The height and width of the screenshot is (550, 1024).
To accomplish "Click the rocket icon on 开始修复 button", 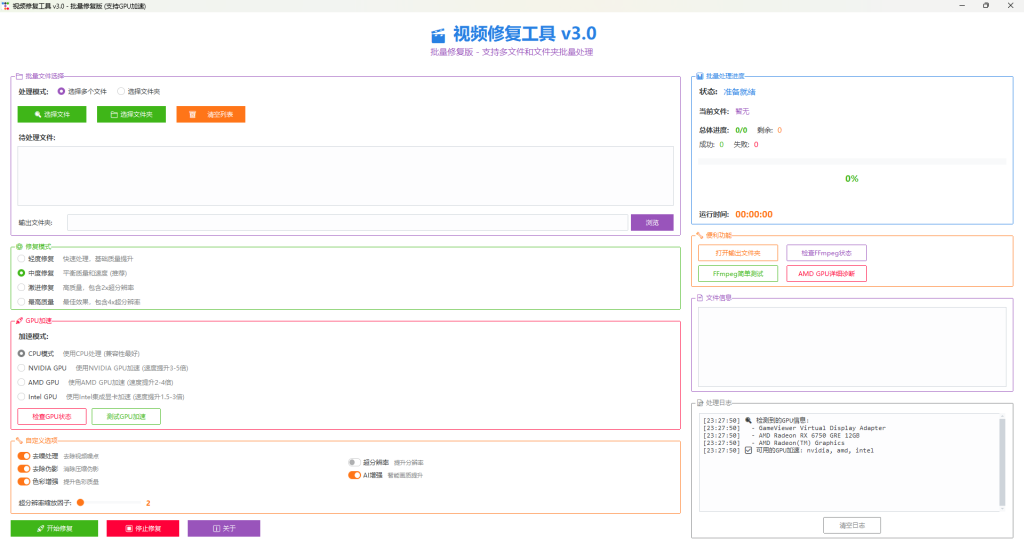I will (39, 528).
